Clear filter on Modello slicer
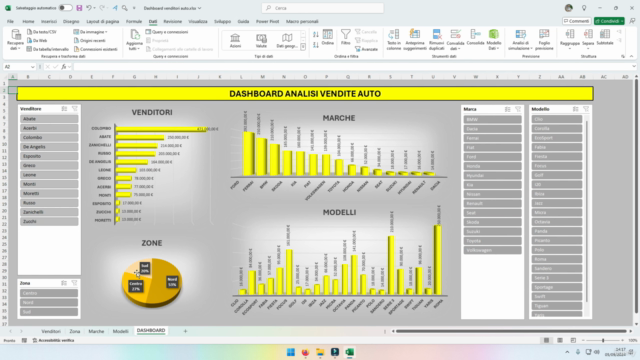Image resolution: width=640 pixels, height=360 pixels. [x=586, y=109]
